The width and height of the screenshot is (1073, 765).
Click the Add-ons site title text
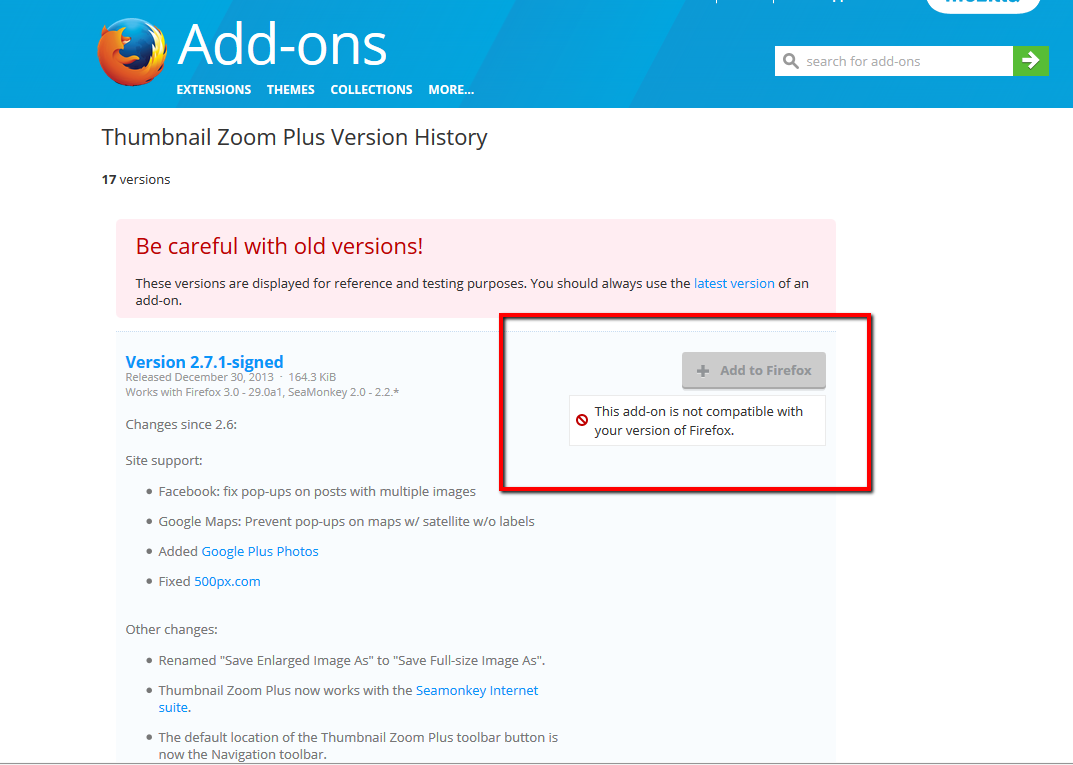click(281, 45)
